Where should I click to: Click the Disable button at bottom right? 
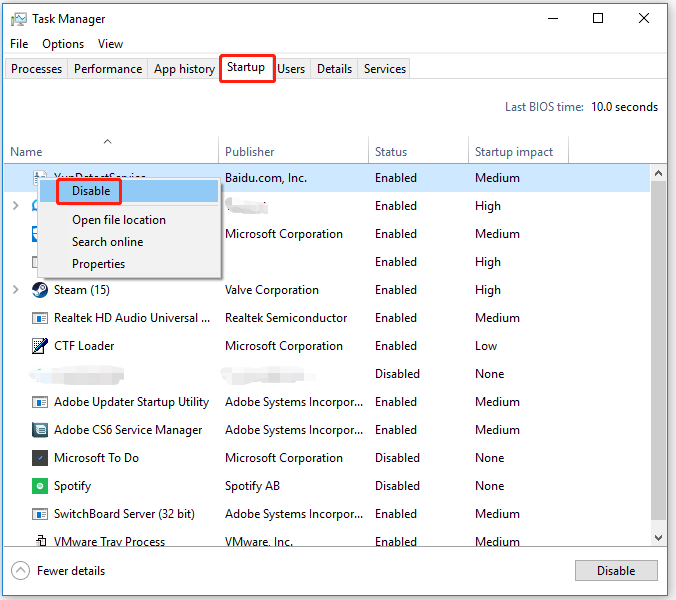coord(616,571)
